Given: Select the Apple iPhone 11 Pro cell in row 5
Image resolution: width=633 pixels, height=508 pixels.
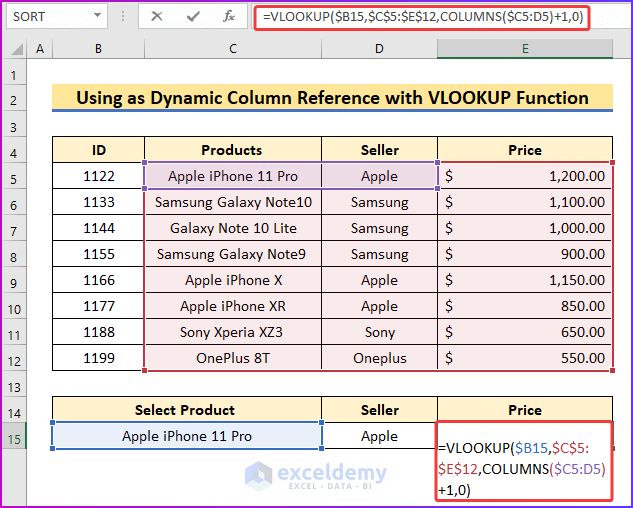Looking at the screenshot, I should [233, 176].
